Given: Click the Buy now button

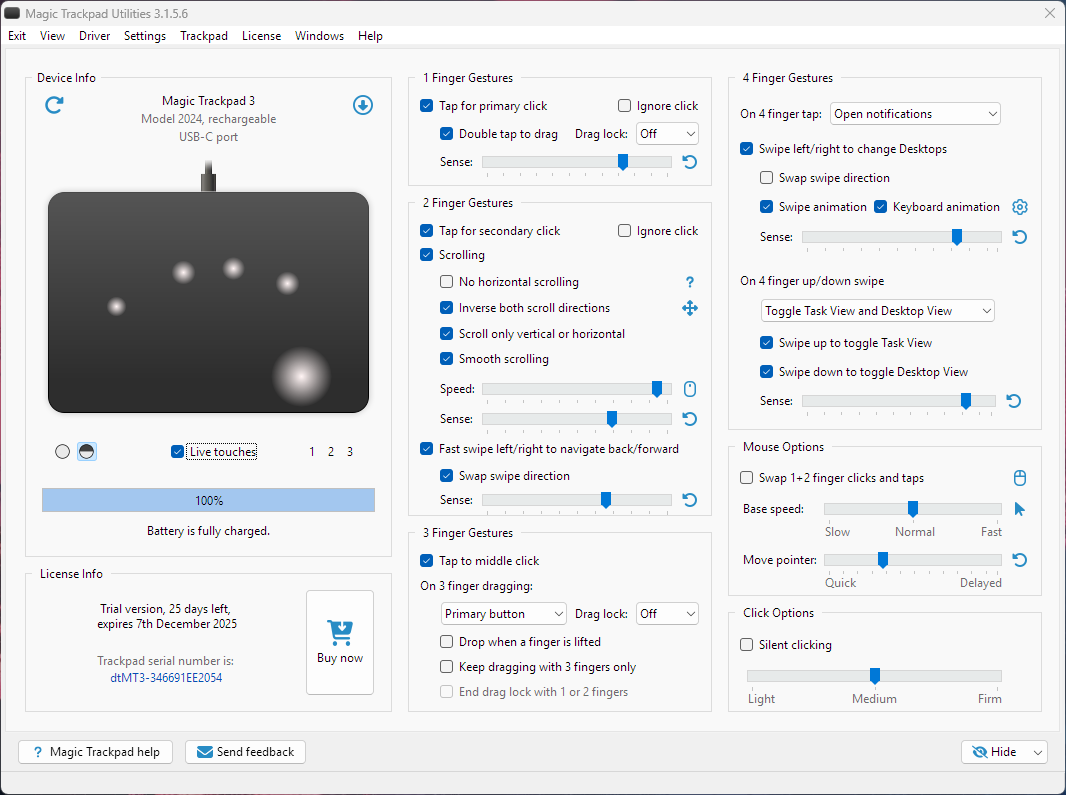Looking at the screenshot, I should tap(340, 642).
